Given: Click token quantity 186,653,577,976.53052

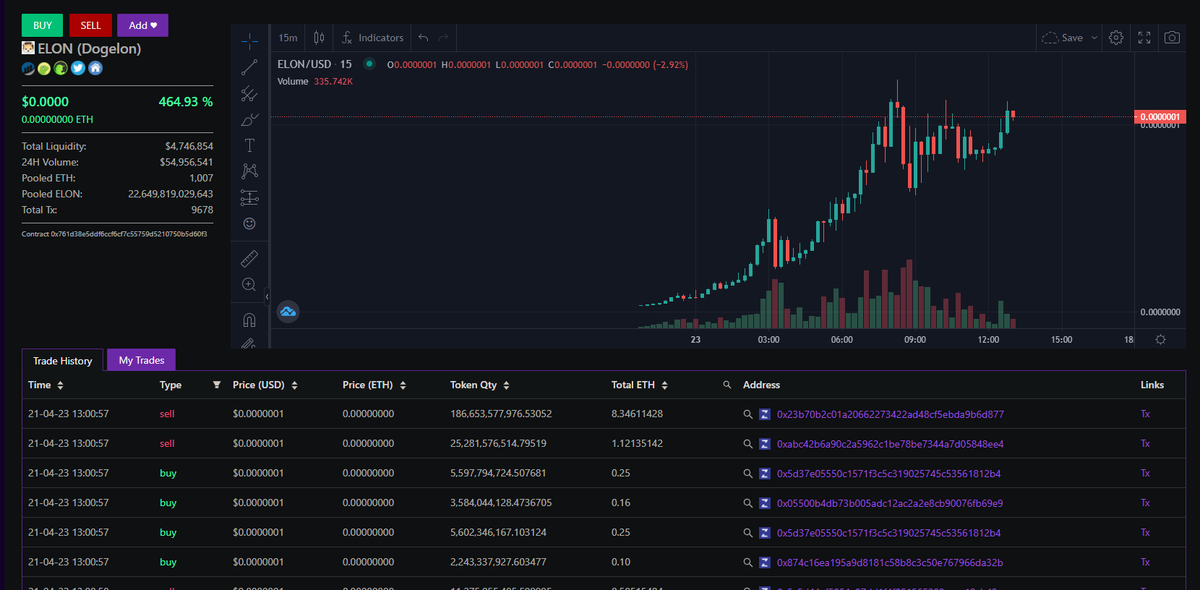Looking at the screenshot, I should pyautogui.click(x=501, y=414).
